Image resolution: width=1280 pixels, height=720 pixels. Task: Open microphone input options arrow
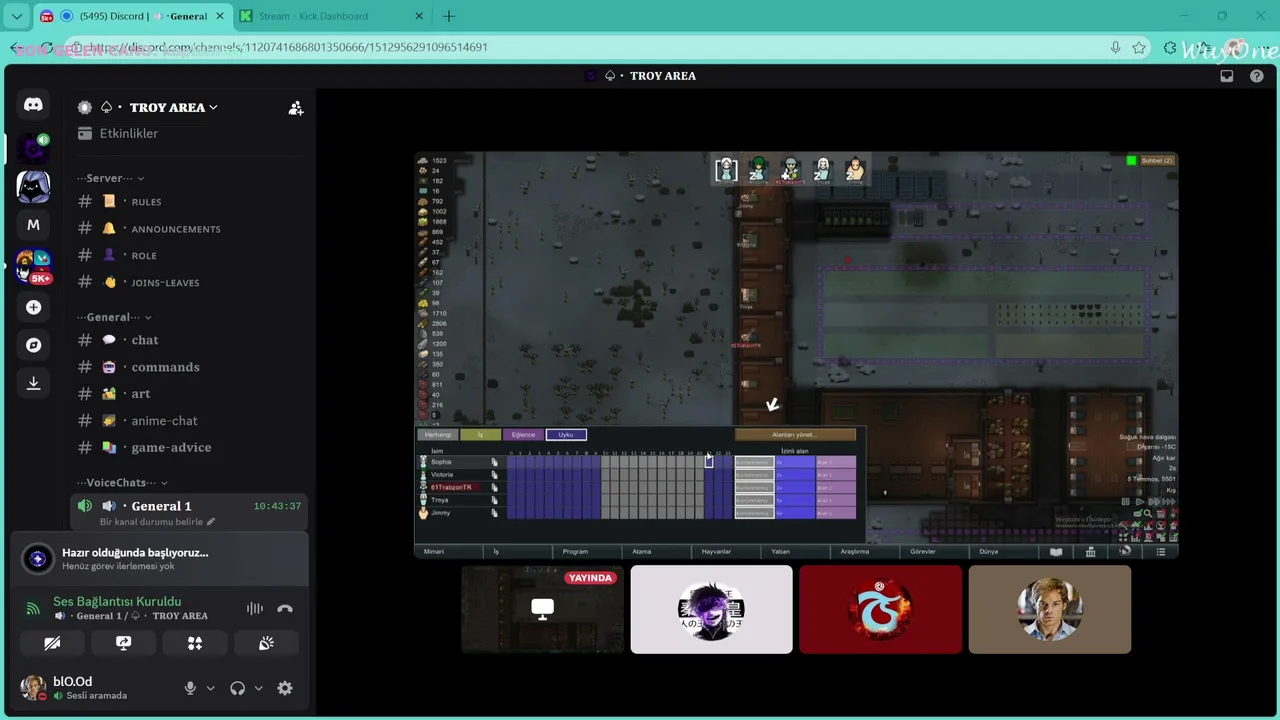(x=210, y=688)
